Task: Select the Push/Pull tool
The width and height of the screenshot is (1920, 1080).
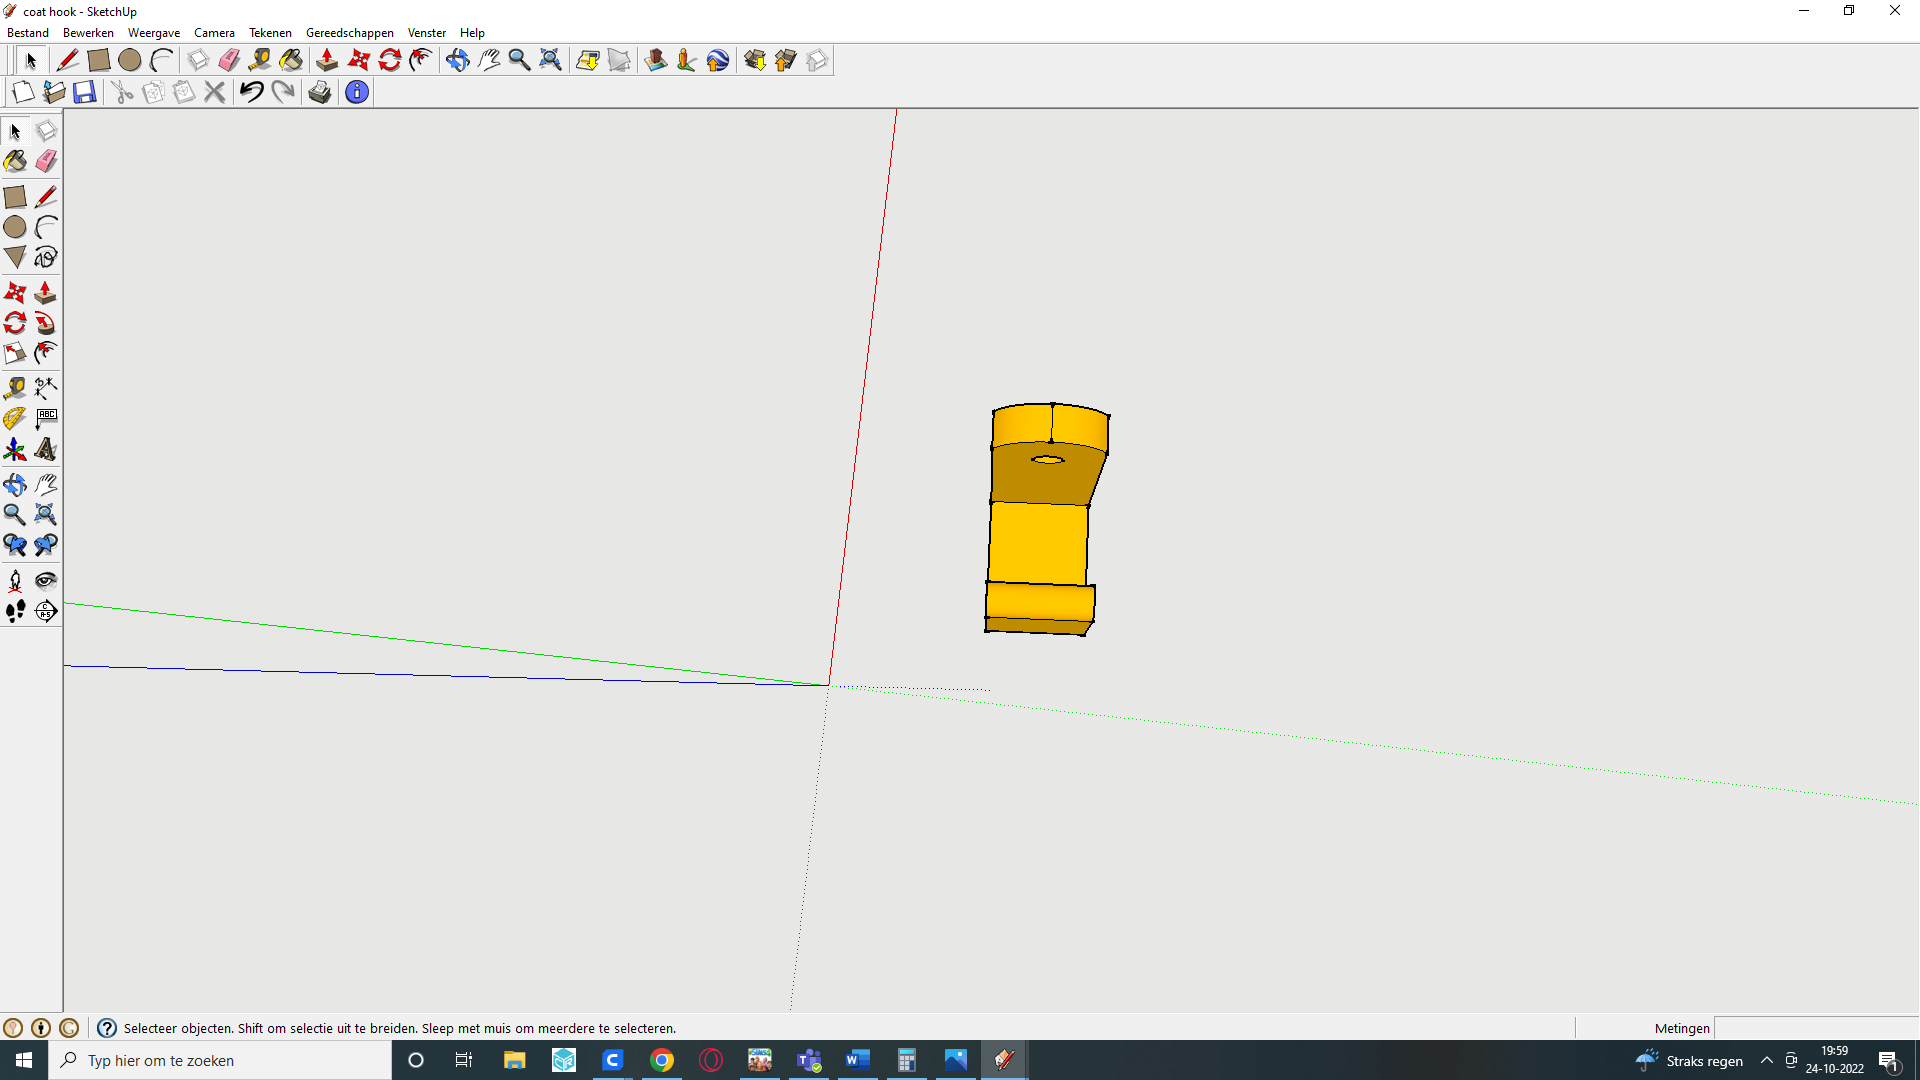Action: 45,292
